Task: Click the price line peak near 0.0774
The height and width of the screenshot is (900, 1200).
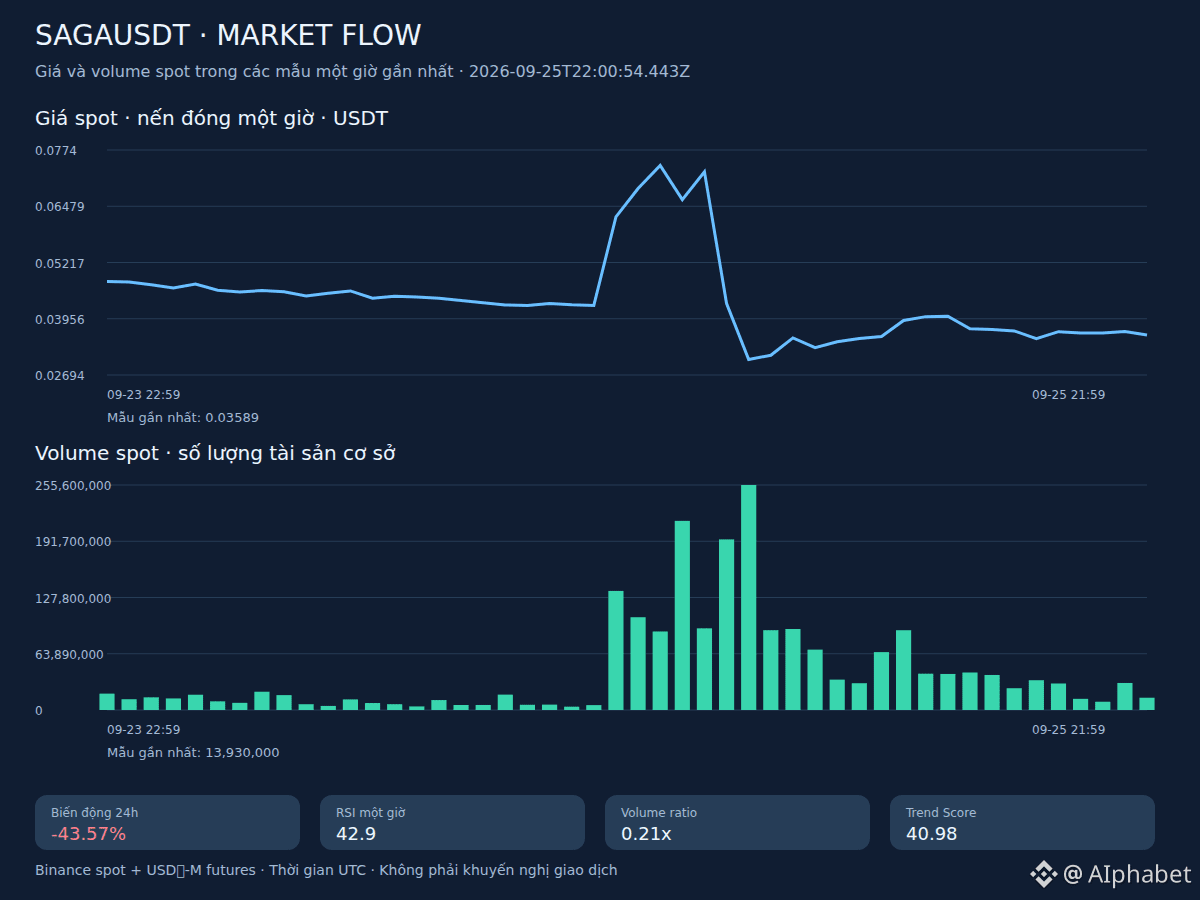Action: pyautogui.click(x=660, y=165)
